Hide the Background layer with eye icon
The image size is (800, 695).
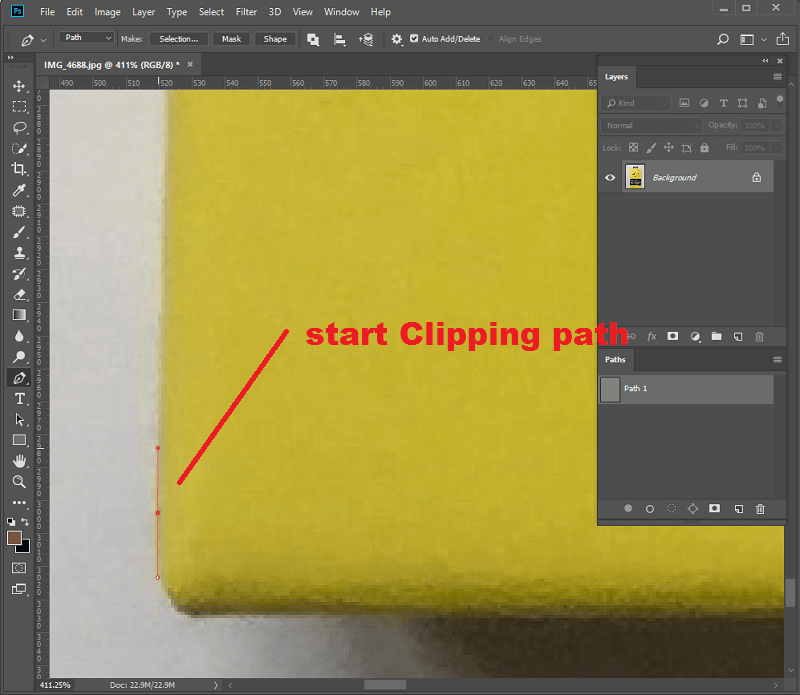click(x=610, y=177)
